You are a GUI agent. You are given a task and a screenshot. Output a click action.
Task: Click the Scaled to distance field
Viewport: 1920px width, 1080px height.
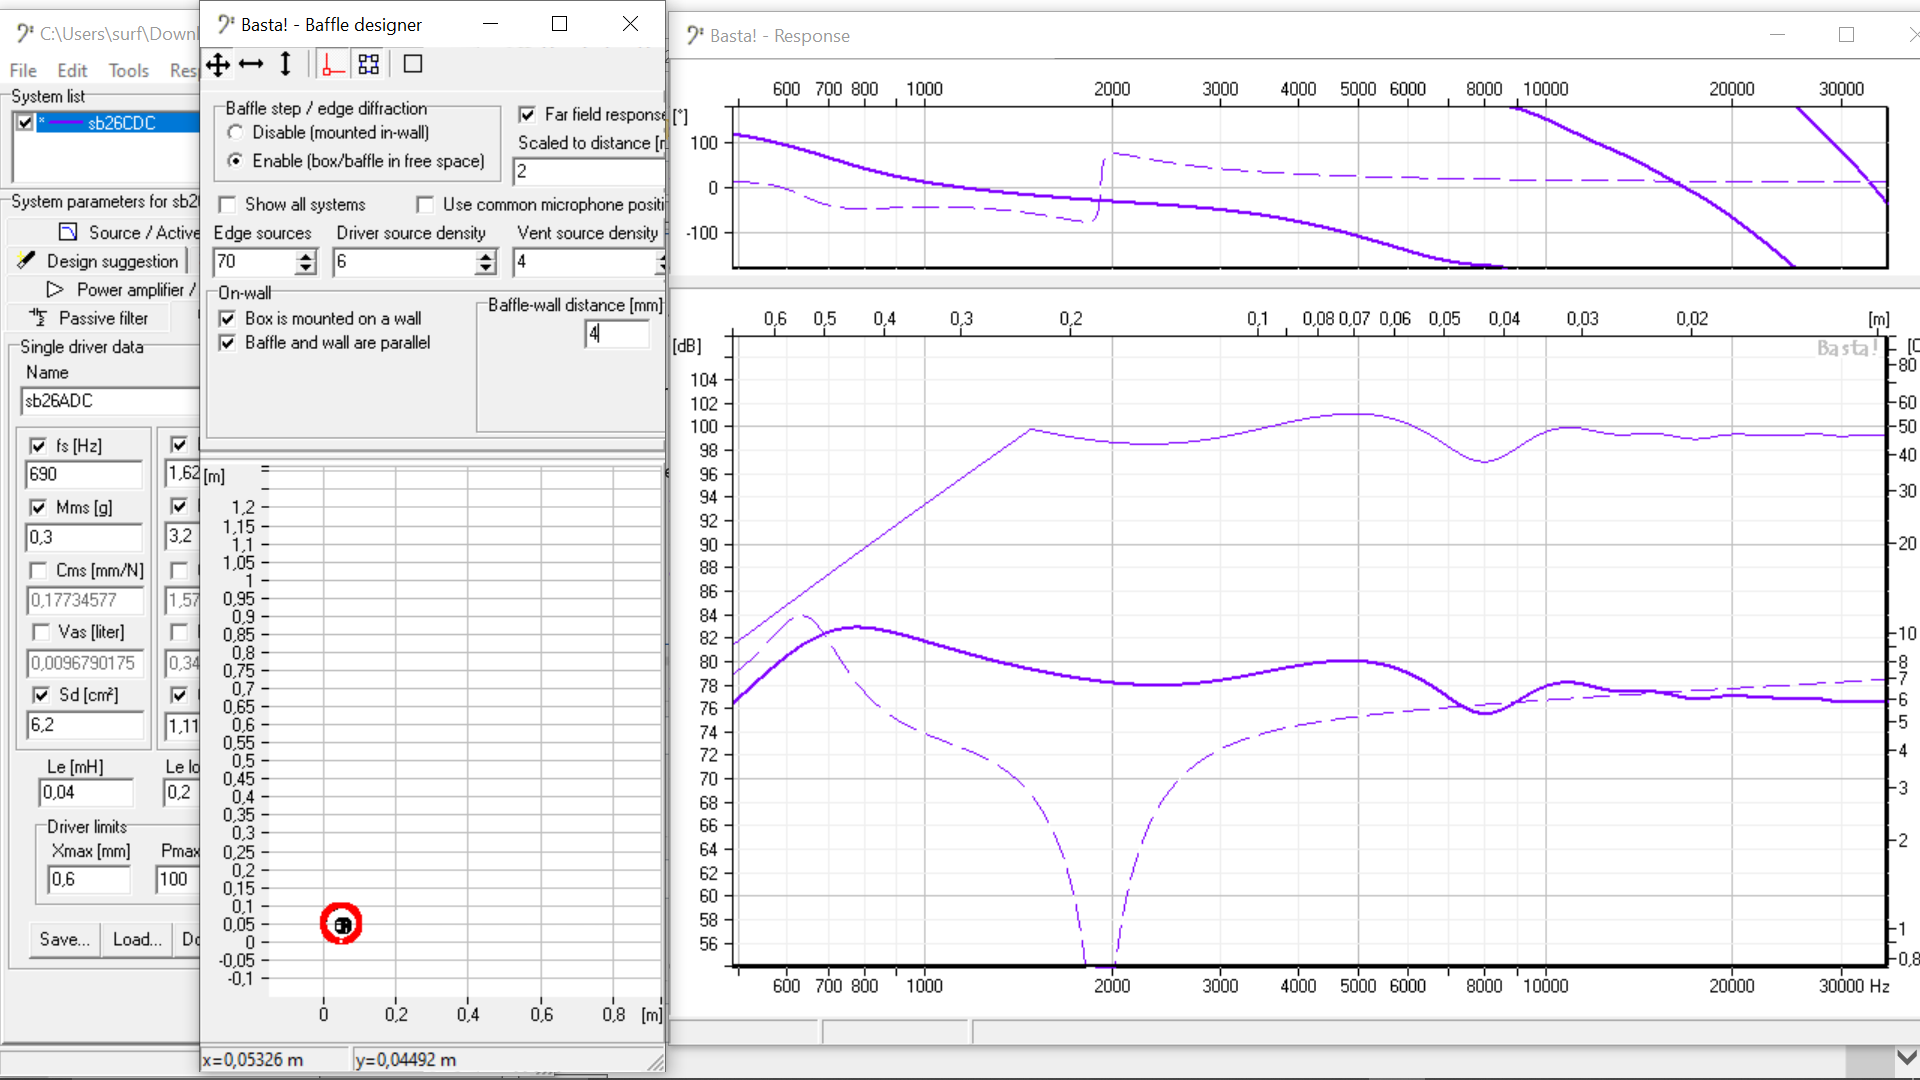[589, 172]
